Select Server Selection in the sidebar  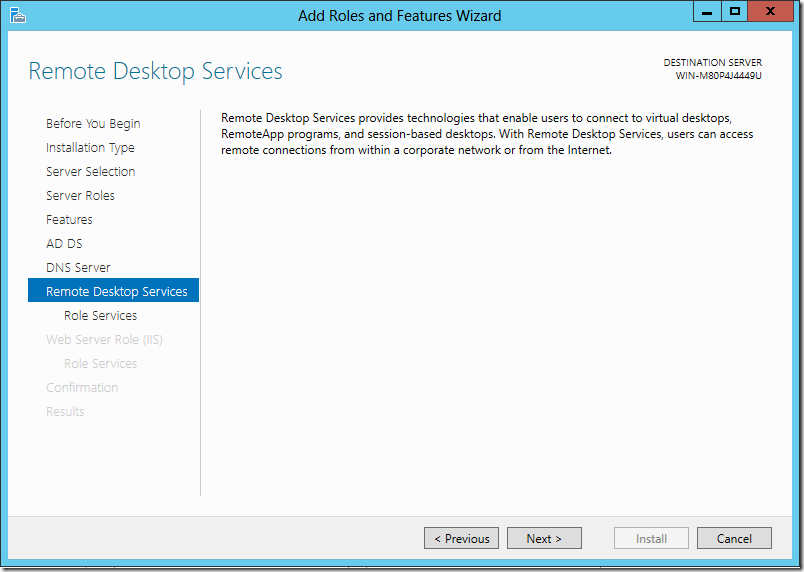(90, 171)
